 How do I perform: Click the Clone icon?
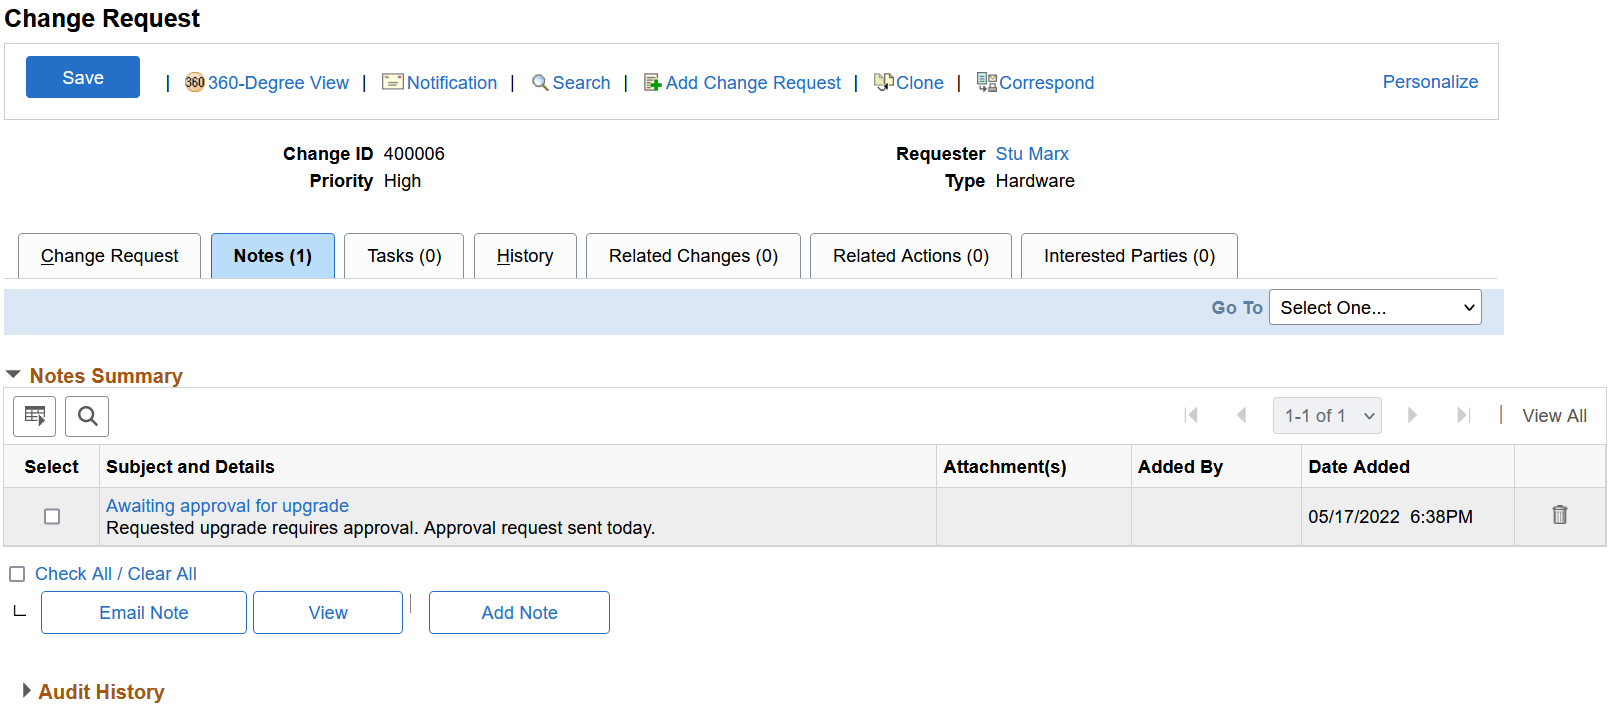tap(883, 82)
